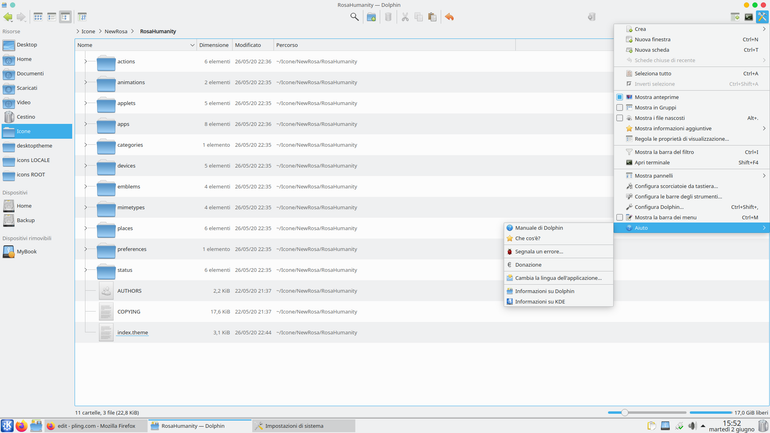
Task: Click the search magnifier toolbar icon
Action: point(354,17)
